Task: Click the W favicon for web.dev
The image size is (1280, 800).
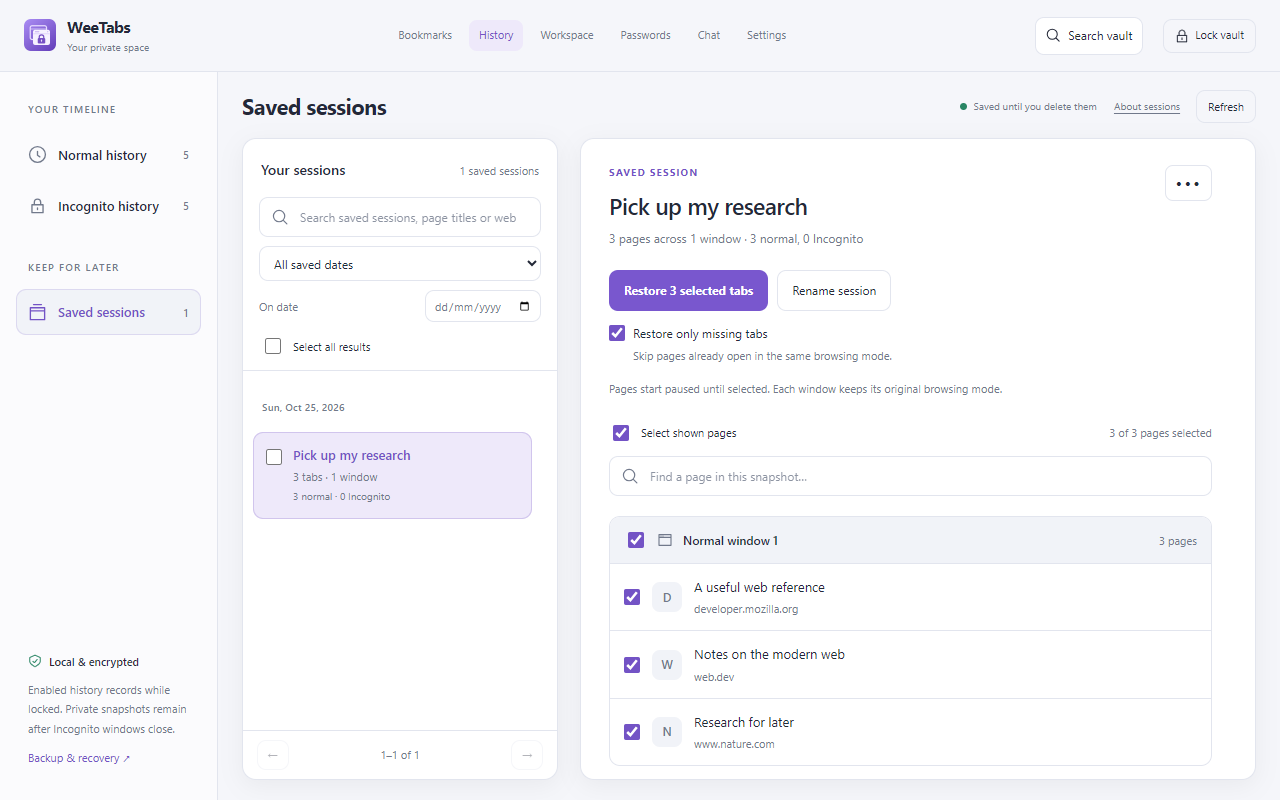Action: (x=667, y=665)
